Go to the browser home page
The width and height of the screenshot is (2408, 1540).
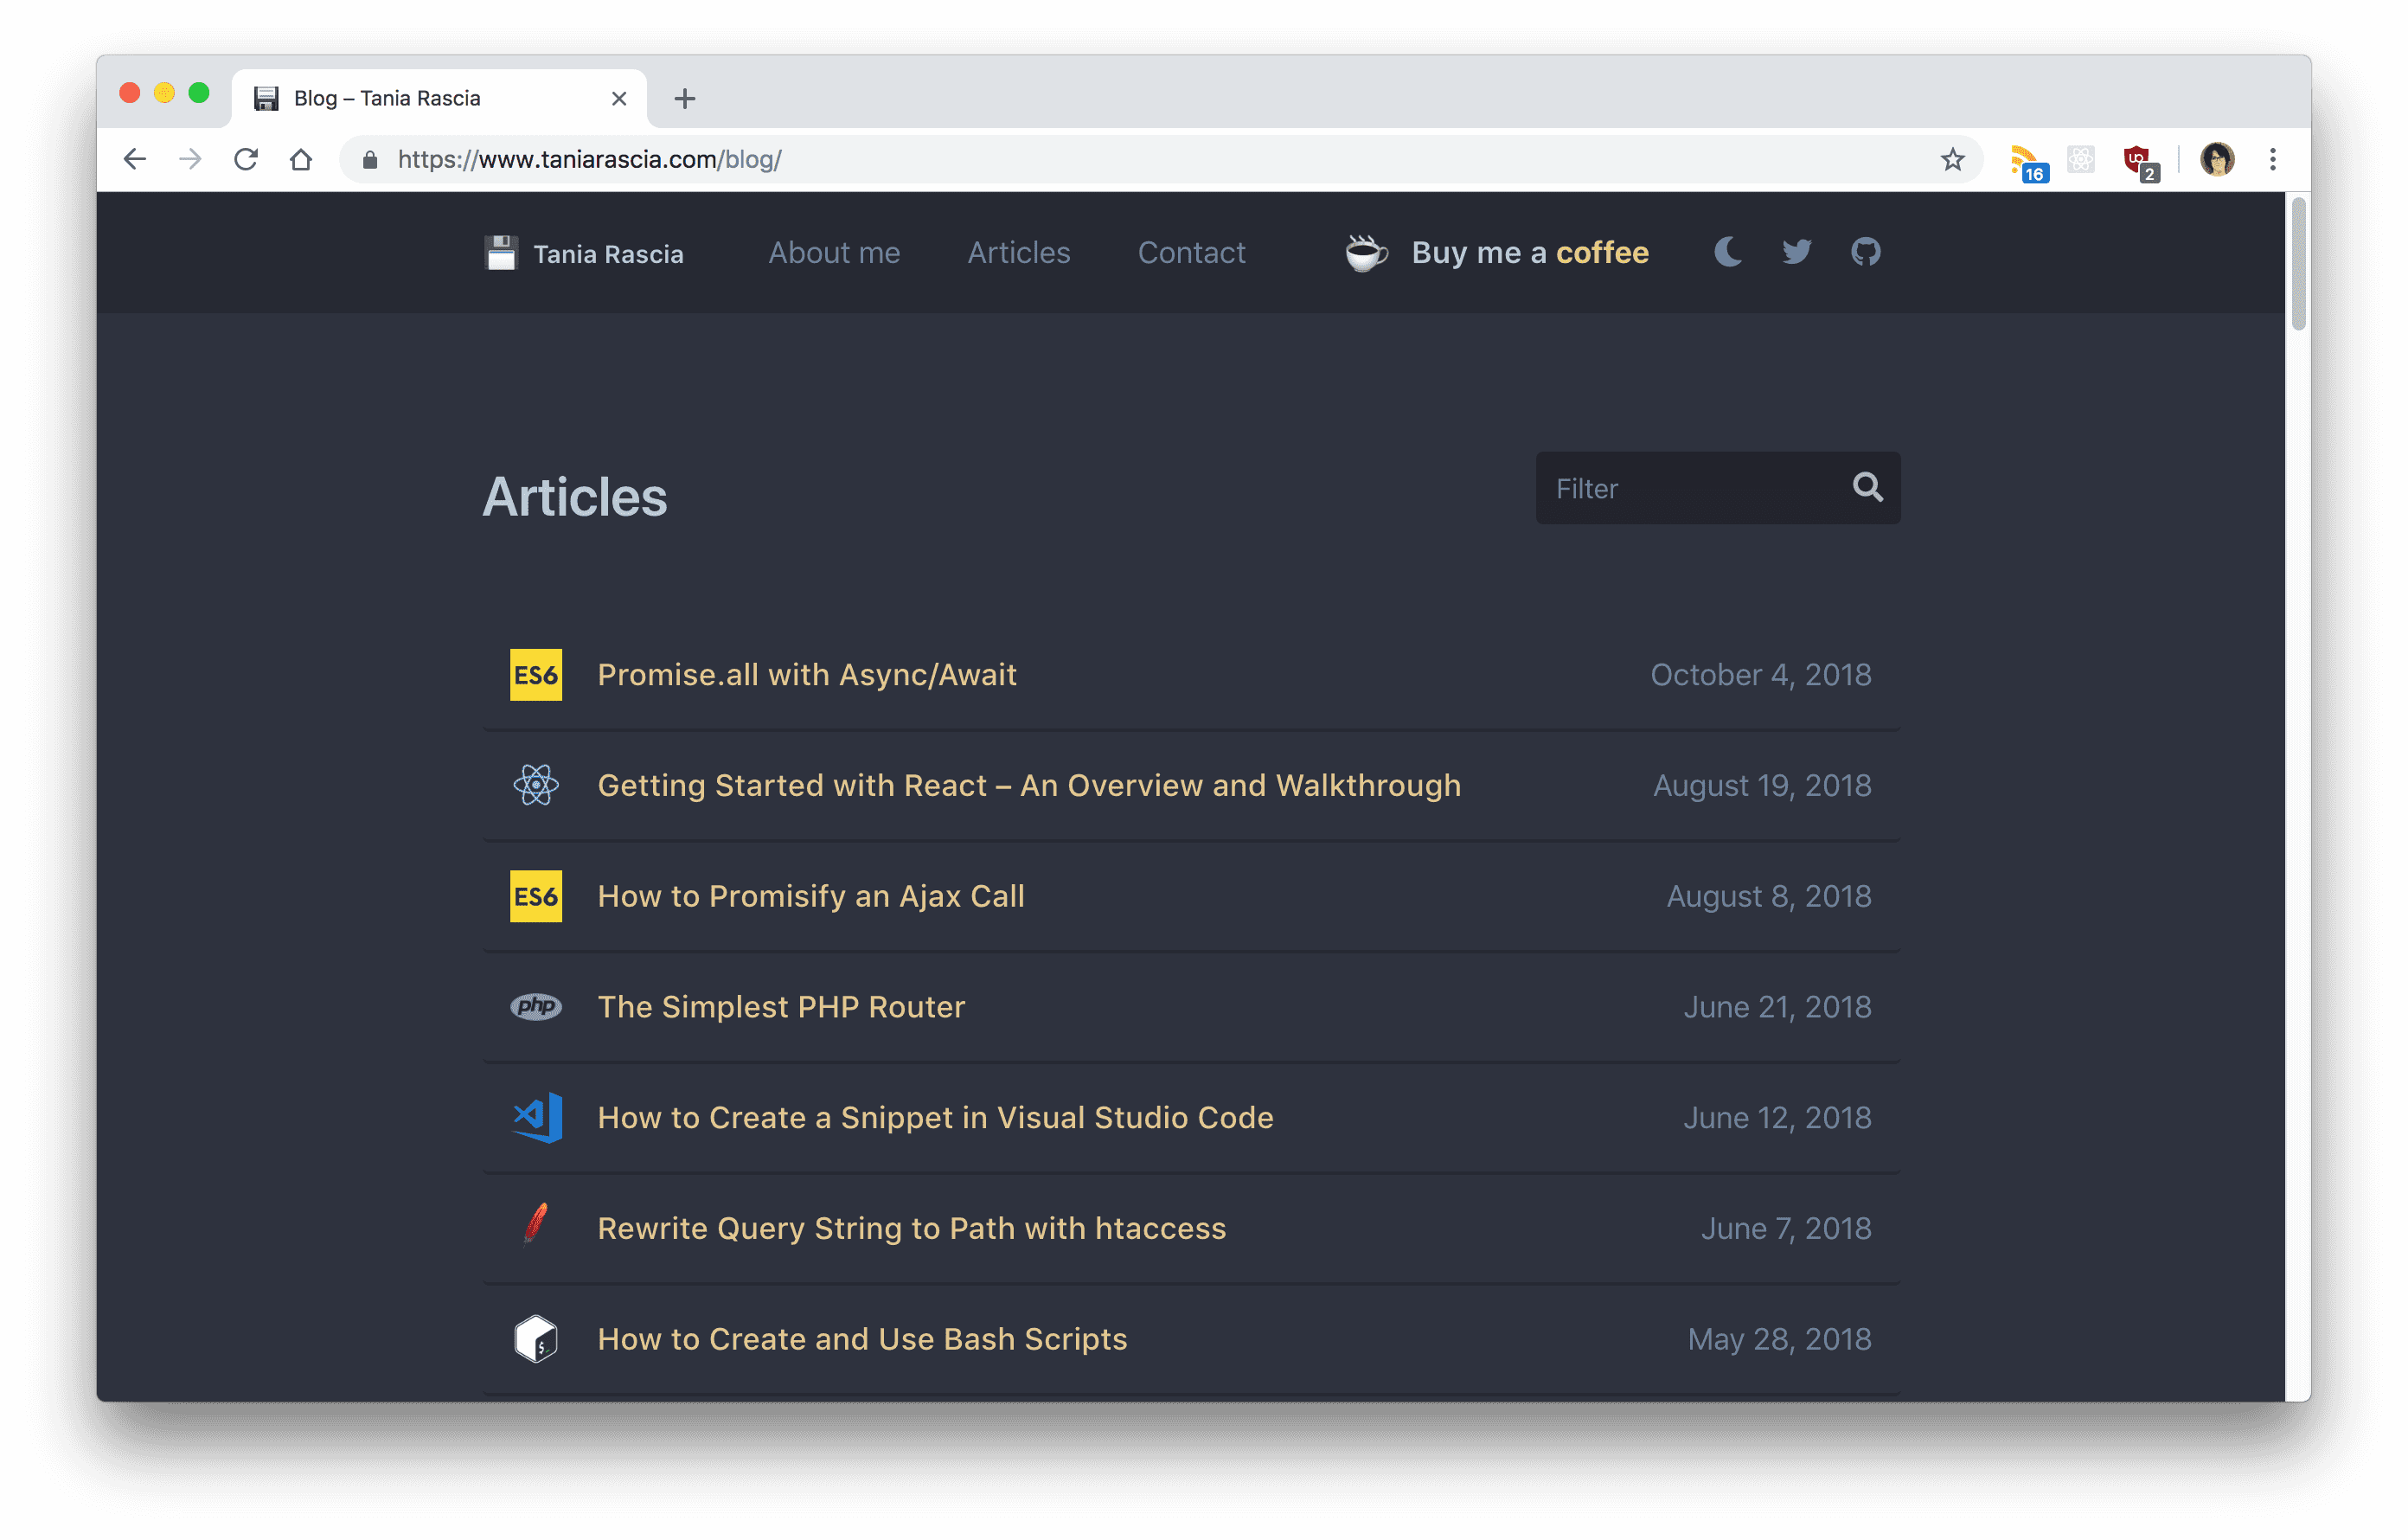[x=301, y=159]
